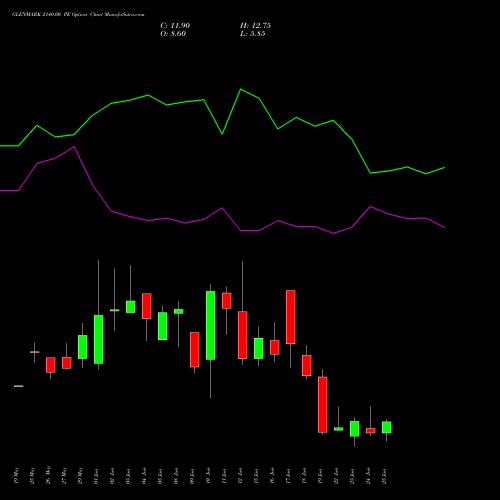The image size is (500, 500).
Task: Click the 16 Jun date label
Action: click(273, 476)
